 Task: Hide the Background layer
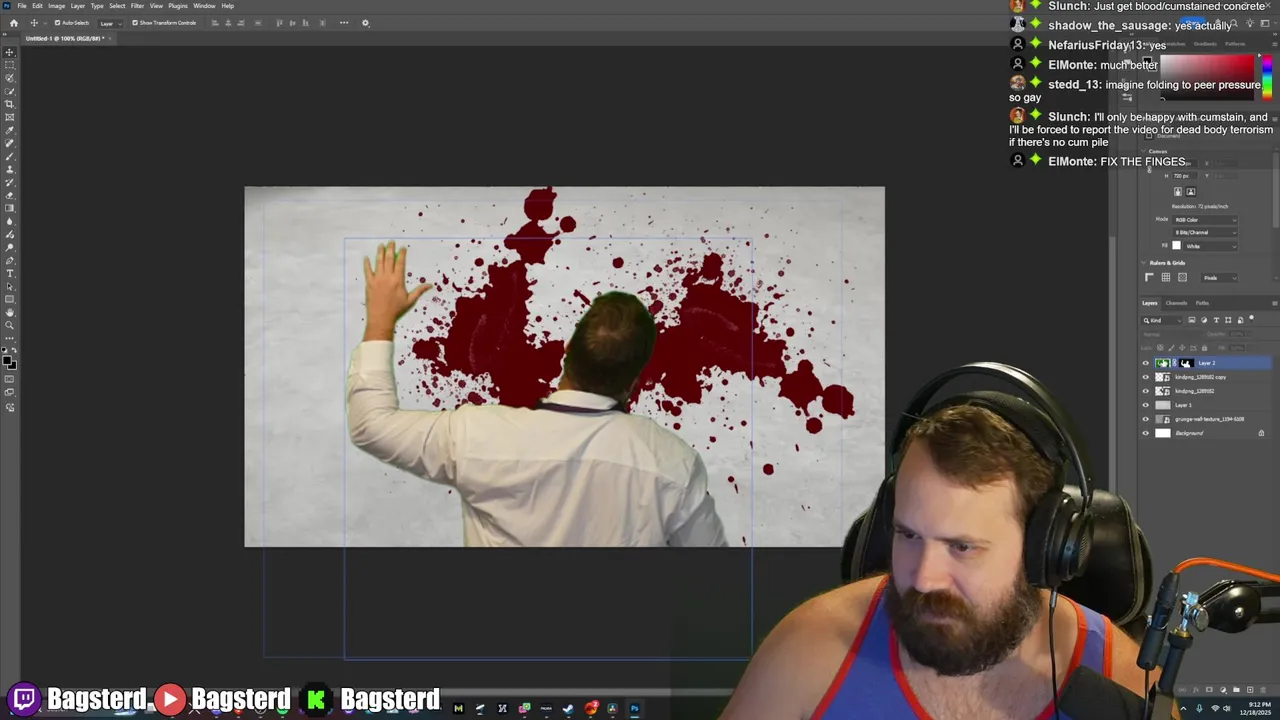(x=1146, y=433)
